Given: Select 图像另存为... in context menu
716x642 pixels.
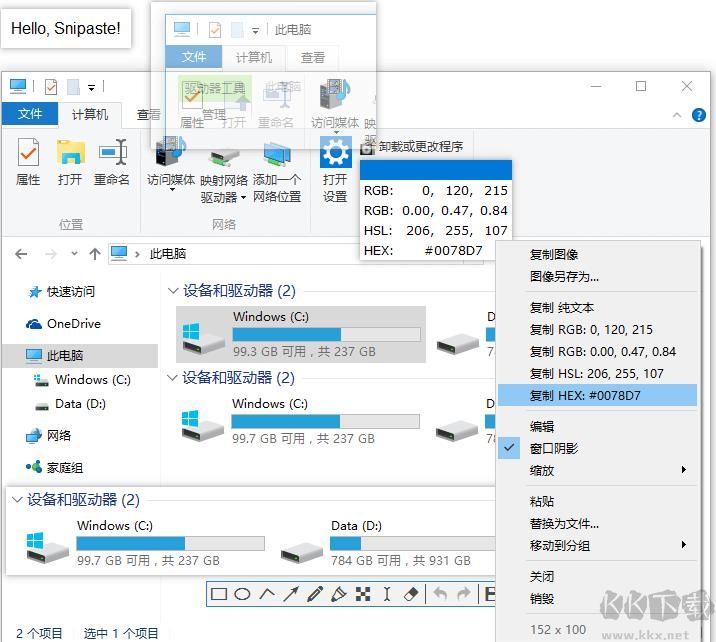Looking at the screenshot, I should tap(565, 276).
